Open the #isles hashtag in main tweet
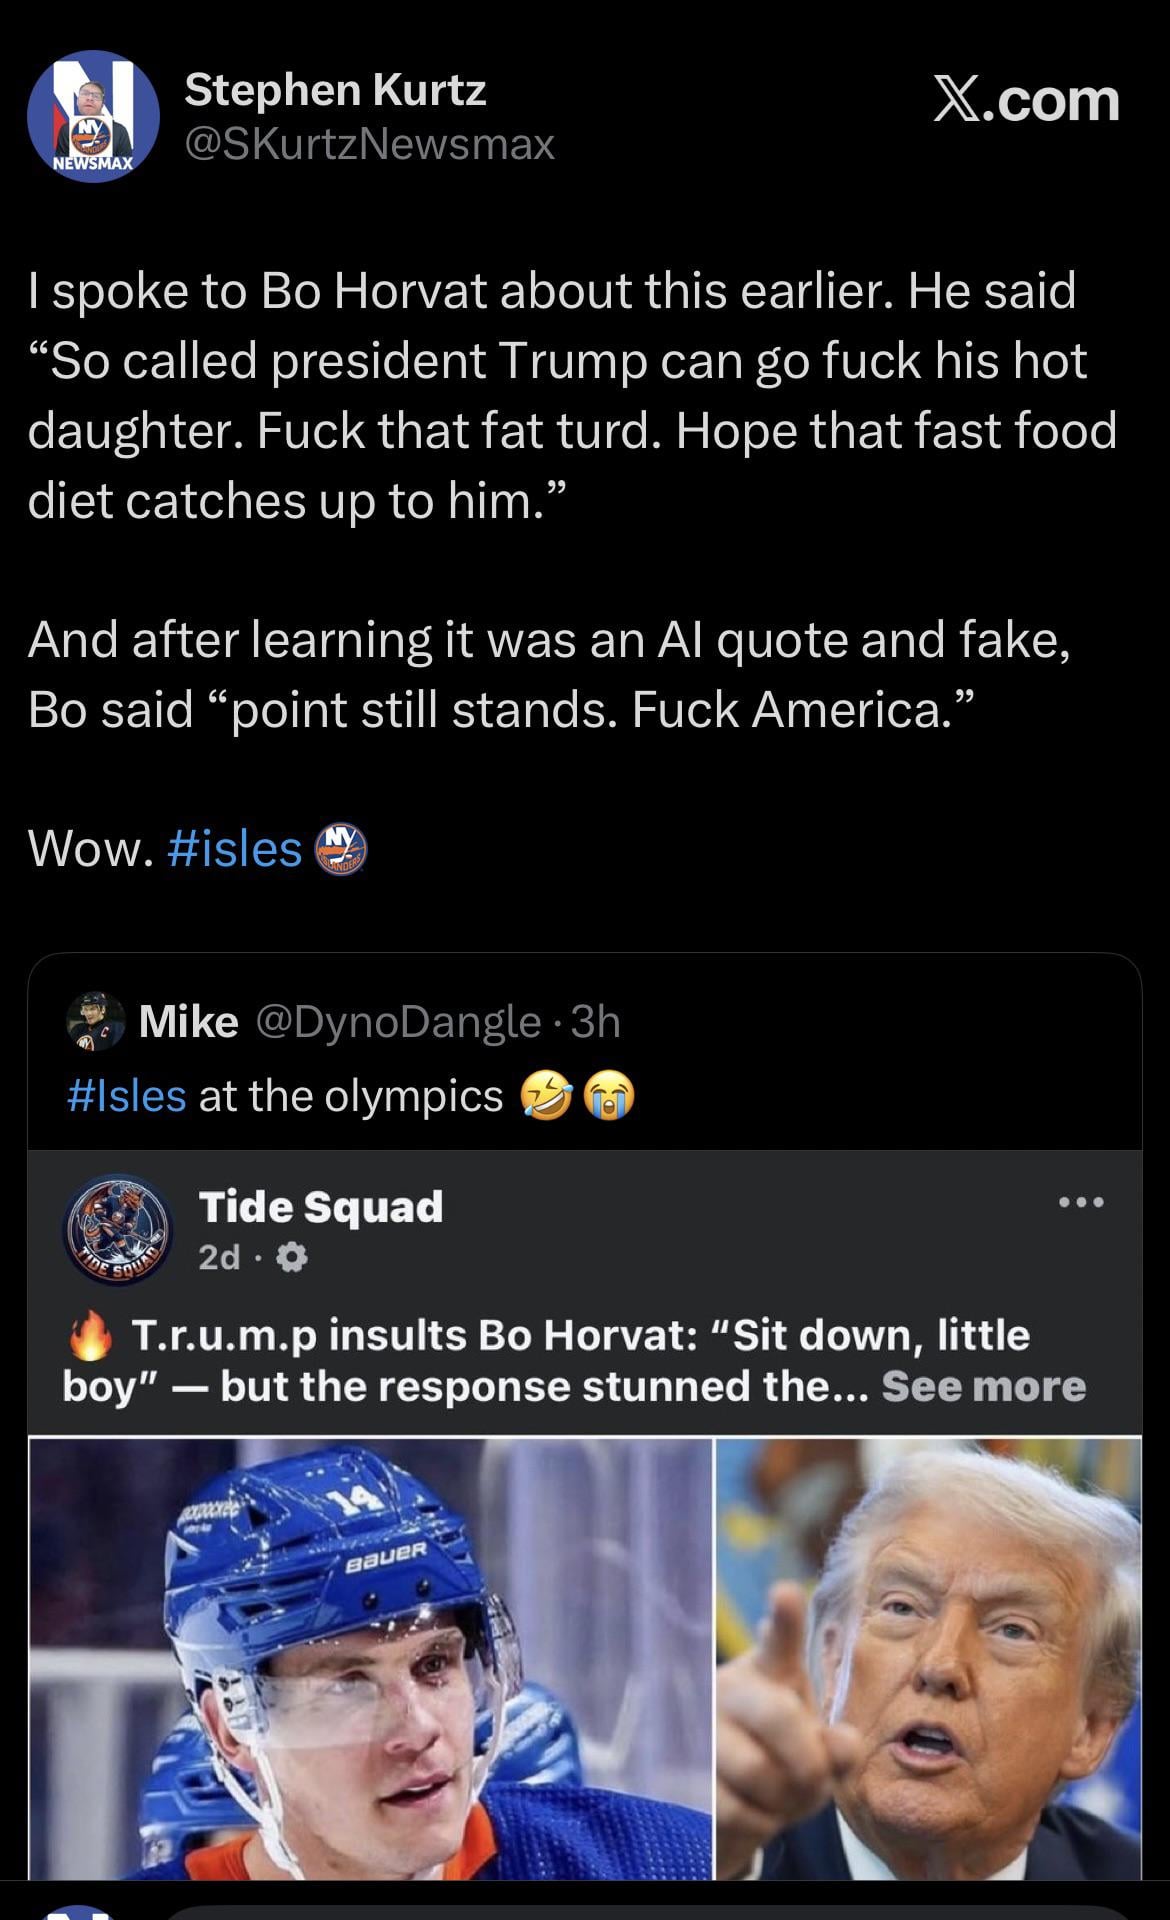Viewport: 1170px width, 1920px height. pos(235,850)
